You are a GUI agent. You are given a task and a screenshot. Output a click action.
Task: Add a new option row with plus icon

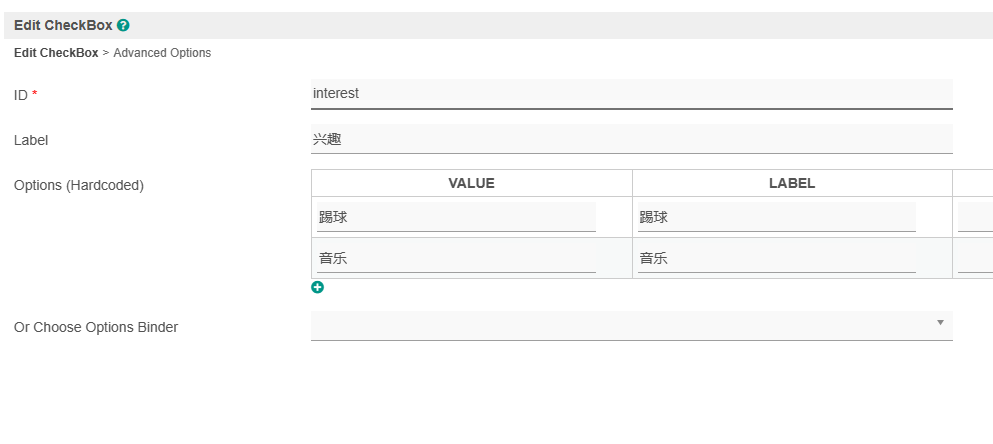pyautogui.click(x=318, y=287)
